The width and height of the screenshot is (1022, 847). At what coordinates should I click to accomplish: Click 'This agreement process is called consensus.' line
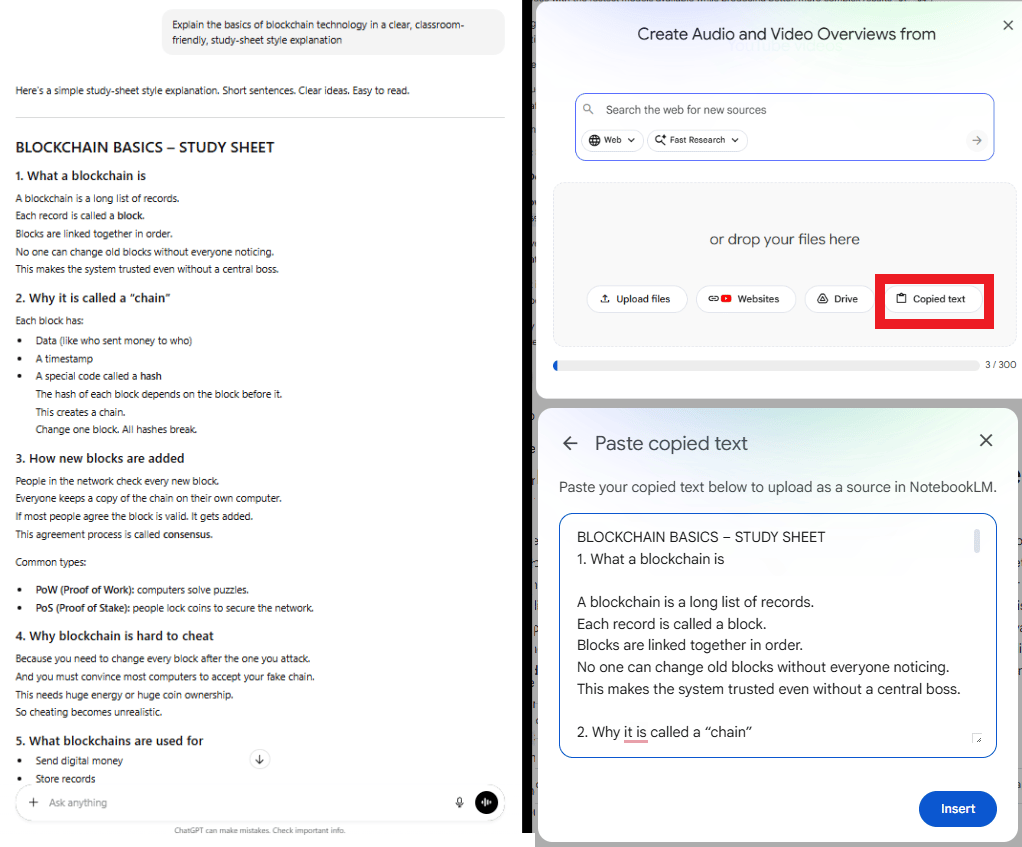[114, 535]
